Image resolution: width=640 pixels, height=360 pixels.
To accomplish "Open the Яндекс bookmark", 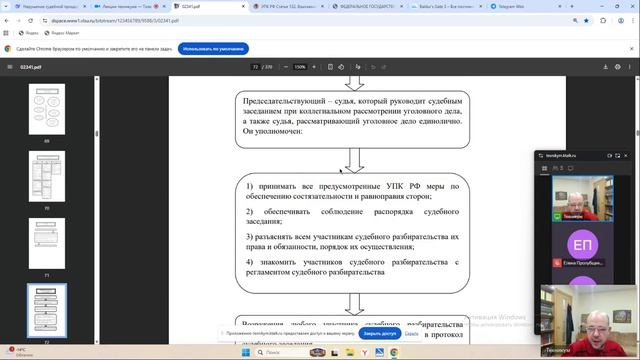I will [x=29, y=33].
